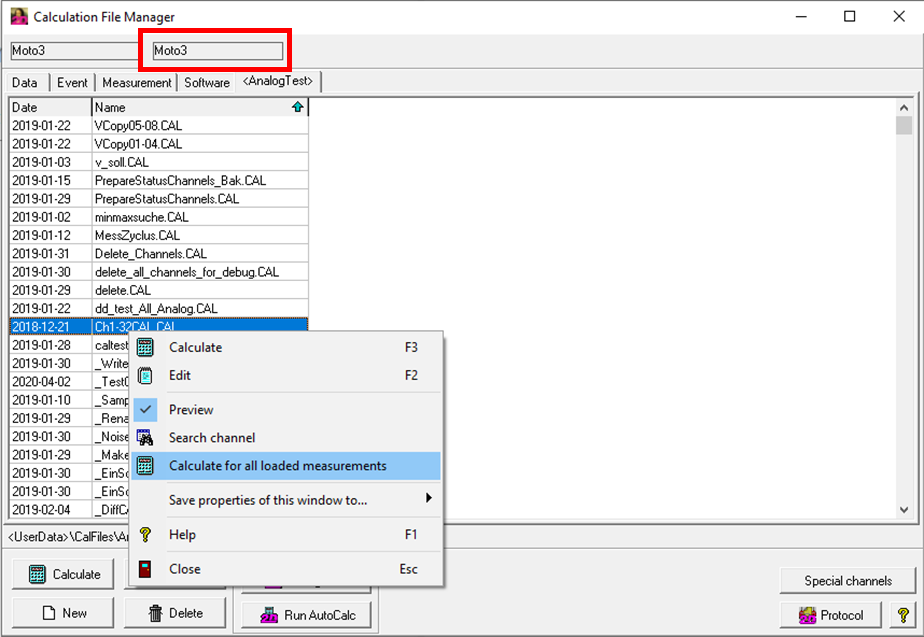The image size is (924, 637).
Task: Click the Edit icon in context menu
Action: click(x=145, y=375)
